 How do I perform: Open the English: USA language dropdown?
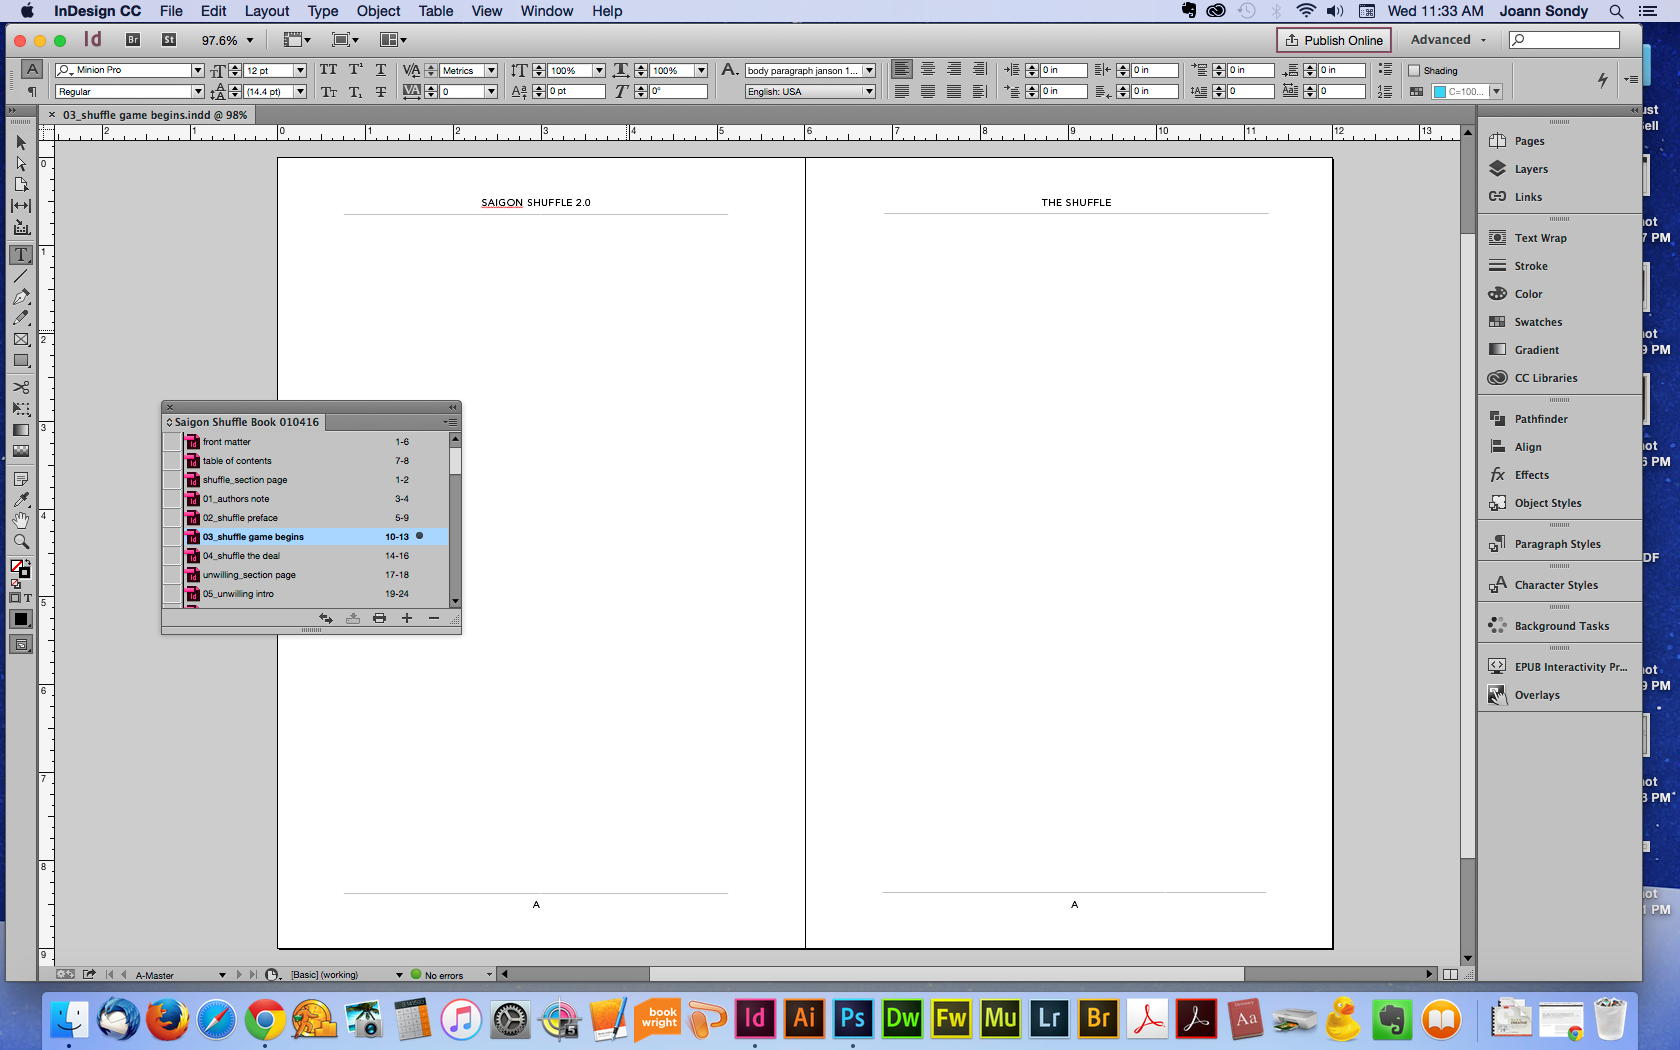point(869,91)
